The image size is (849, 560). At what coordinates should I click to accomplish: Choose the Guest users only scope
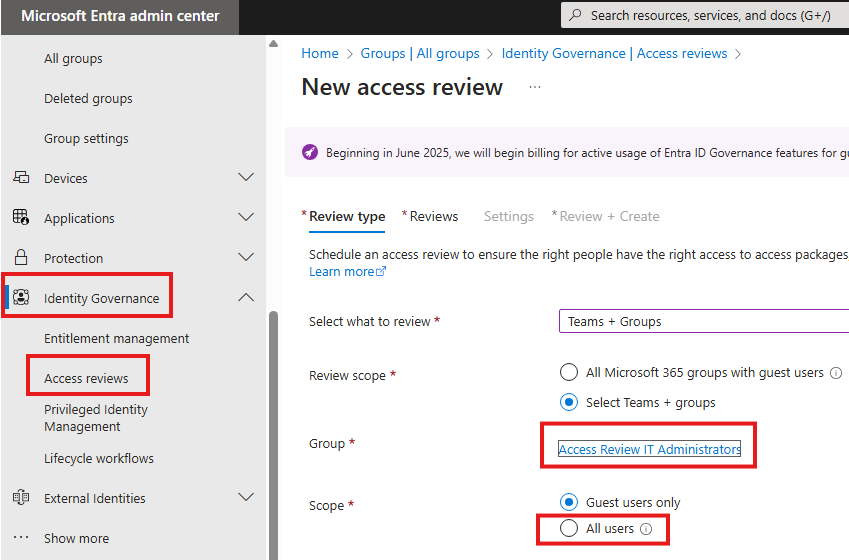click(569, 502)
